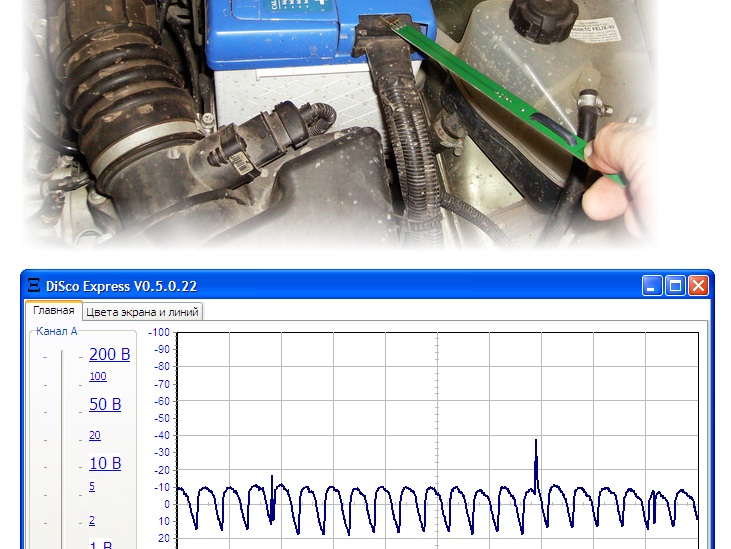Select the 2 voltage range
The width and height of the screenshot is (731, 549).
tap(92, 521)
